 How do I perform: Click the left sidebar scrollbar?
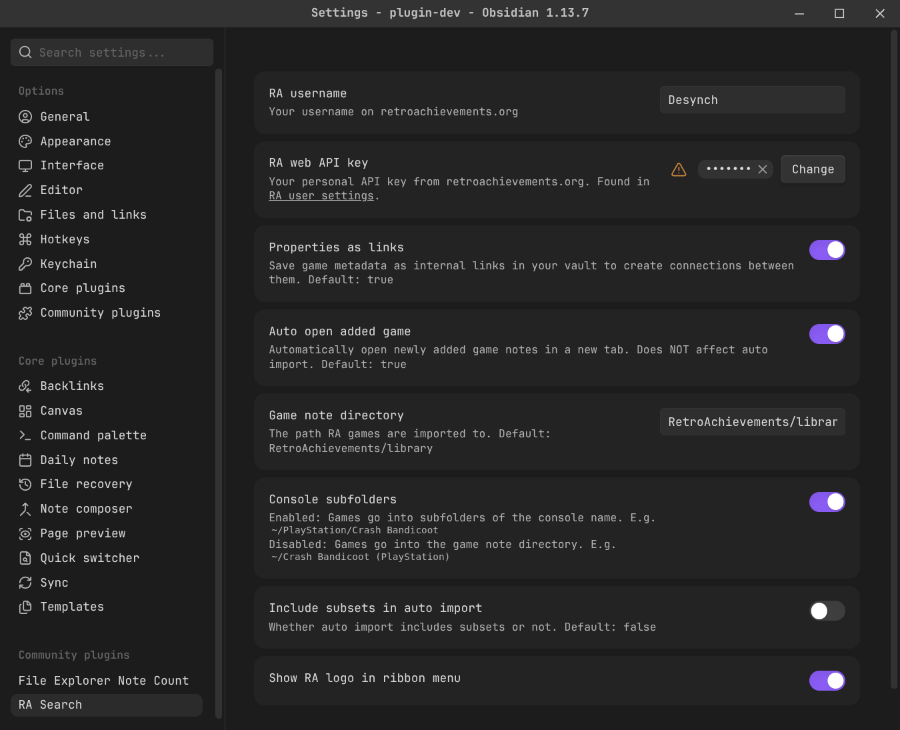pos(218,393)
